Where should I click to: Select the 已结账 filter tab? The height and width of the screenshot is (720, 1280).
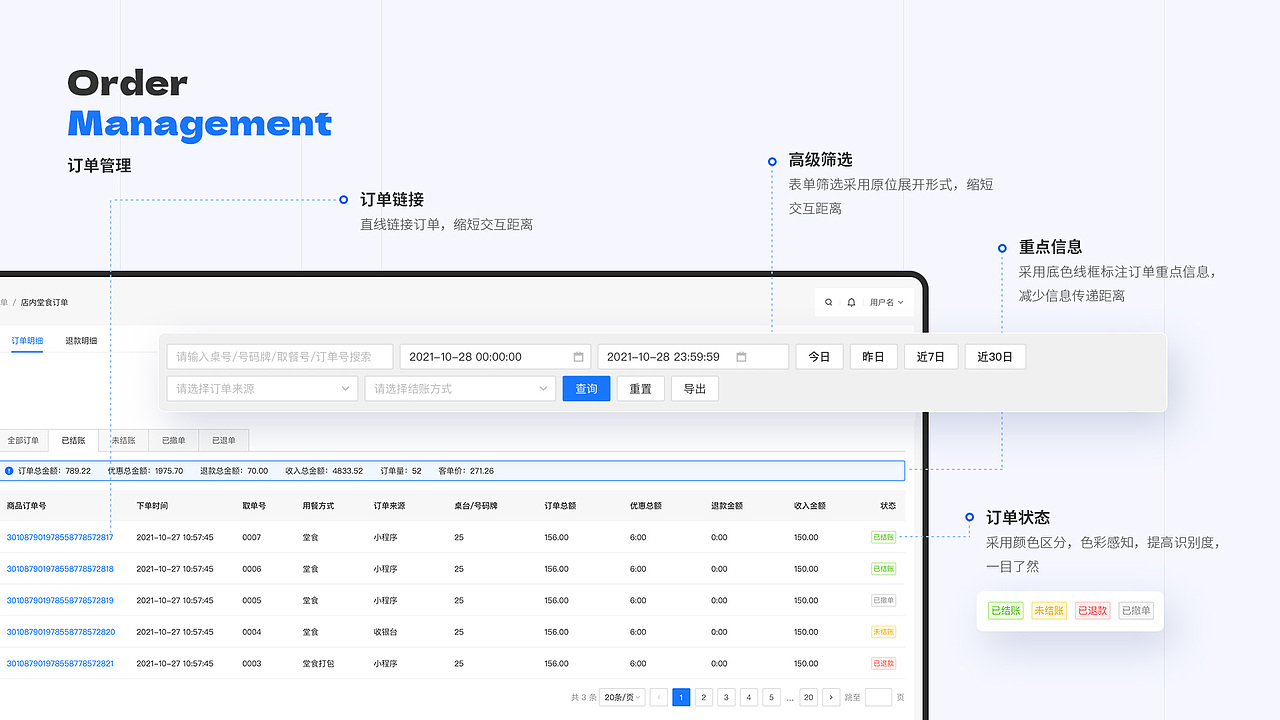point(73,440)
